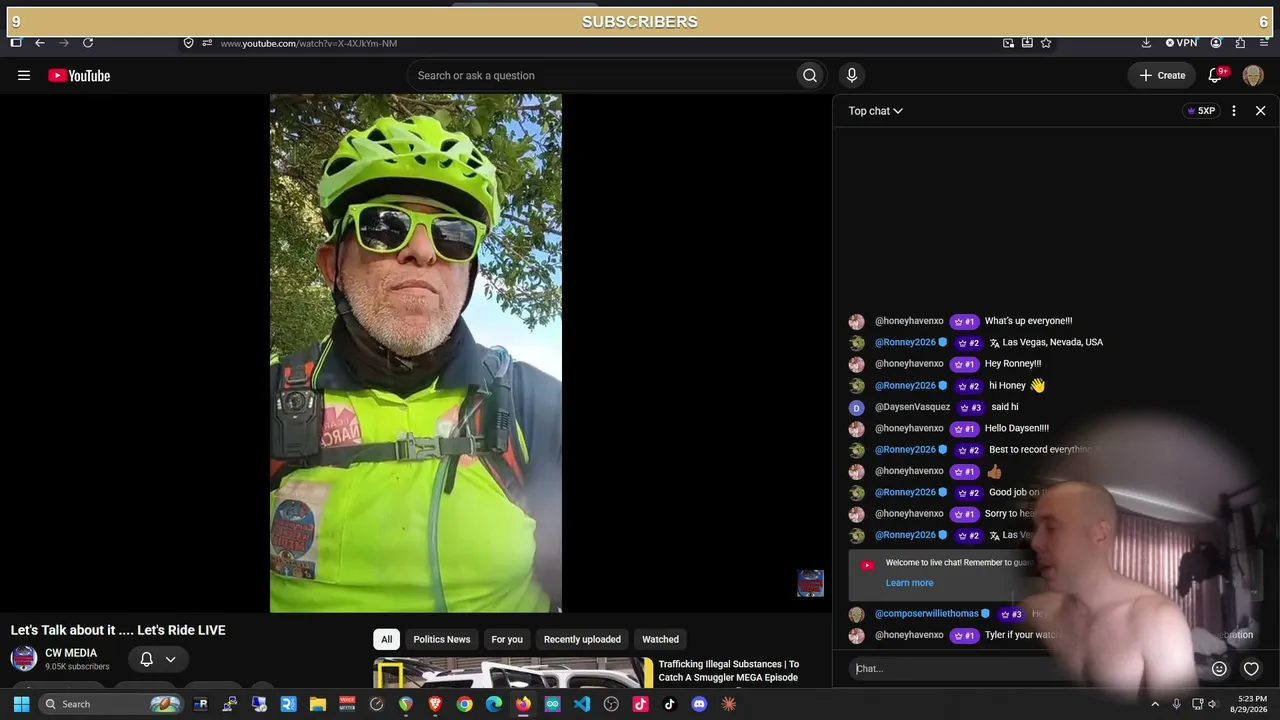Open the browser VPN panel

pos(1181,43)
